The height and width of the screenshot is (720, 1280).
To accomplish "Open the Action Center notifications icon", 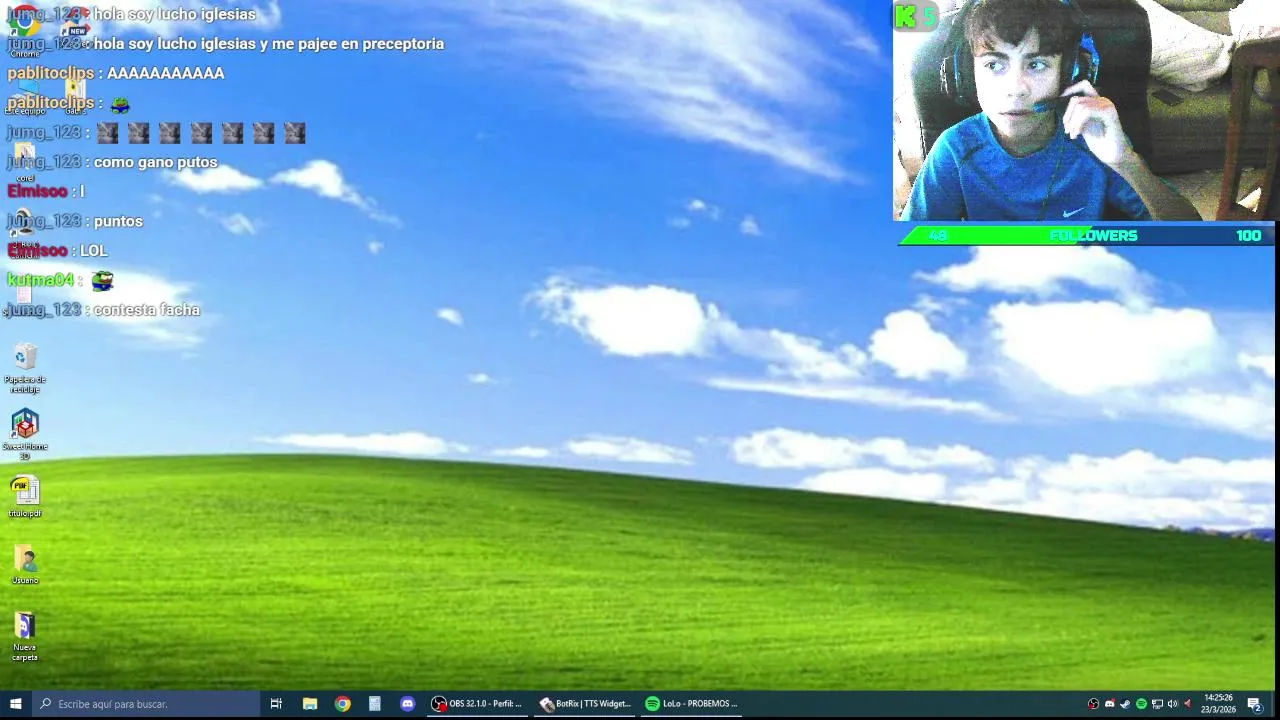I will tap(1254, 704).
